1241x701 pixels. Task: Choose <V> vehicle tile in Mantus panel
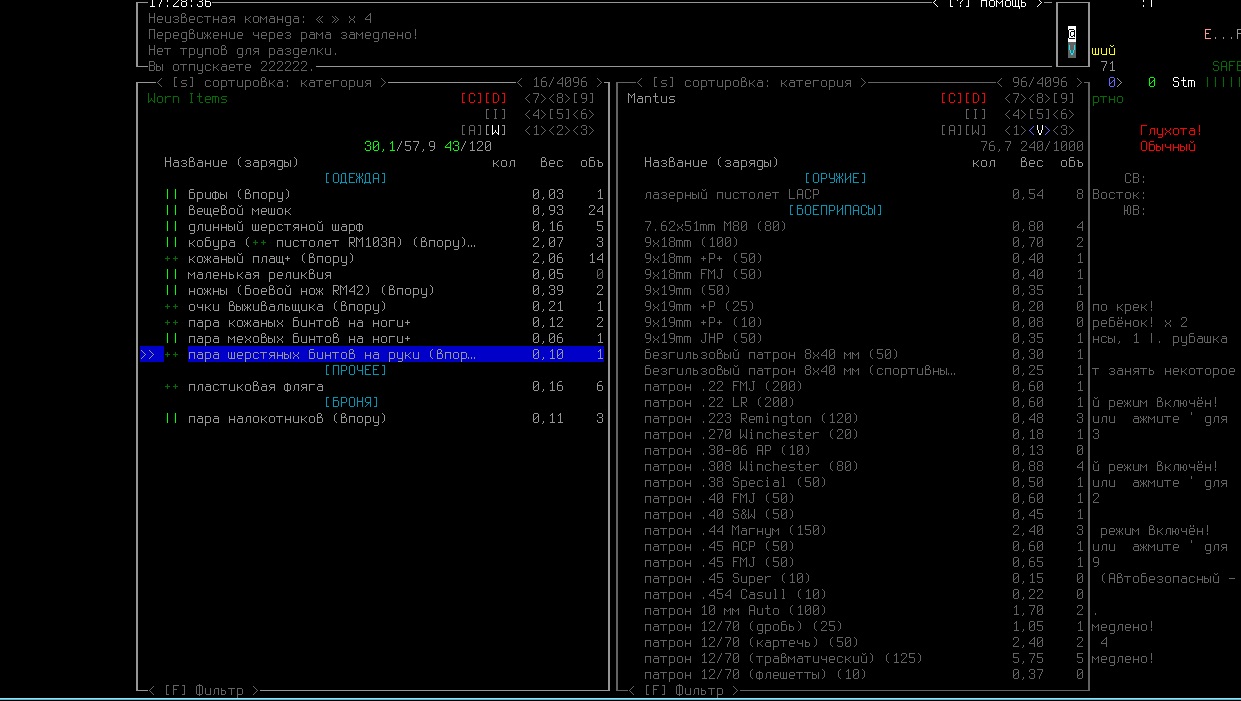click(1040, 131)
